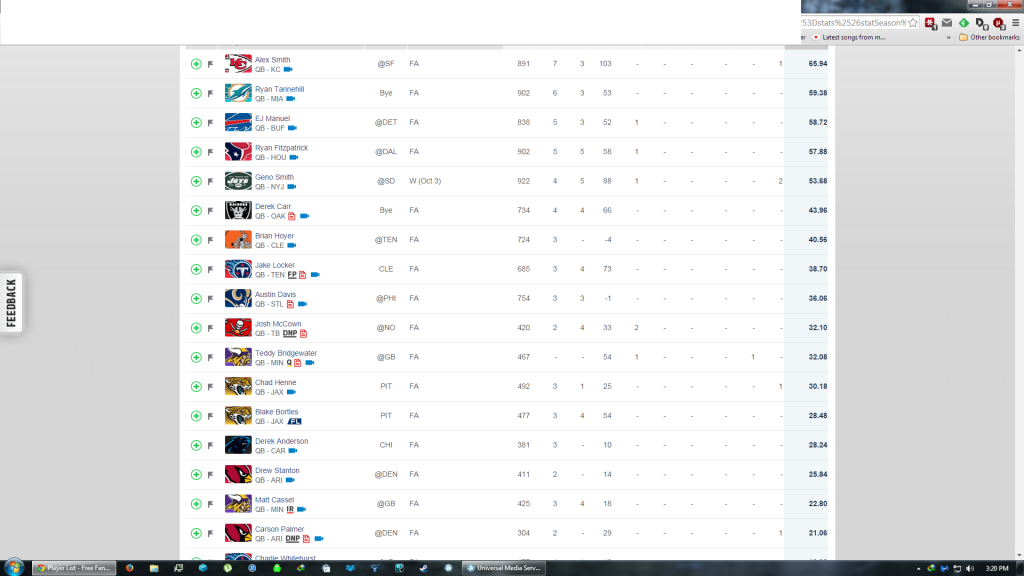This screenshot has width=1024, height=576.
Task: Add Derek Carr with the plus icon
Action: point(196,210)
